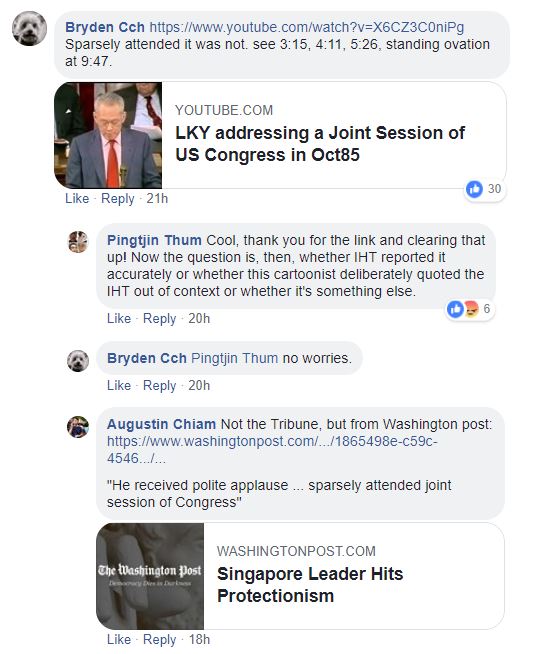548x654 pixels.
Task: Like the 'no worries' reply
Action: (119, 385)
